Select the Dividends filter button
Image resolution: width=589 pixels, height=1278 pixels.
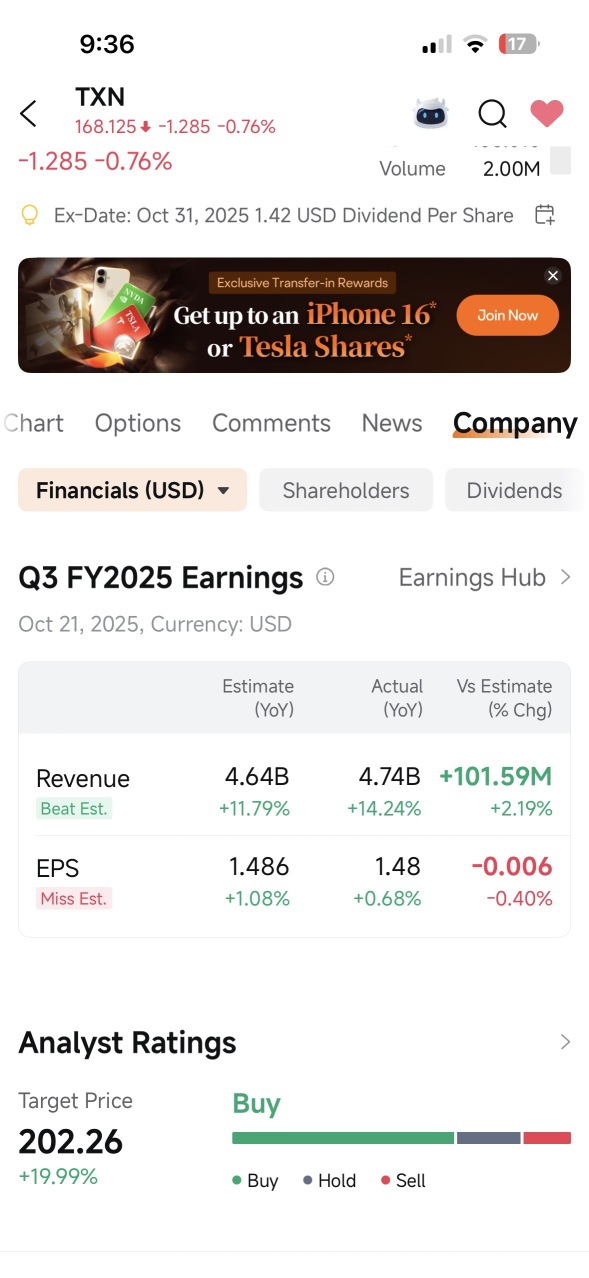click(514, 490)
